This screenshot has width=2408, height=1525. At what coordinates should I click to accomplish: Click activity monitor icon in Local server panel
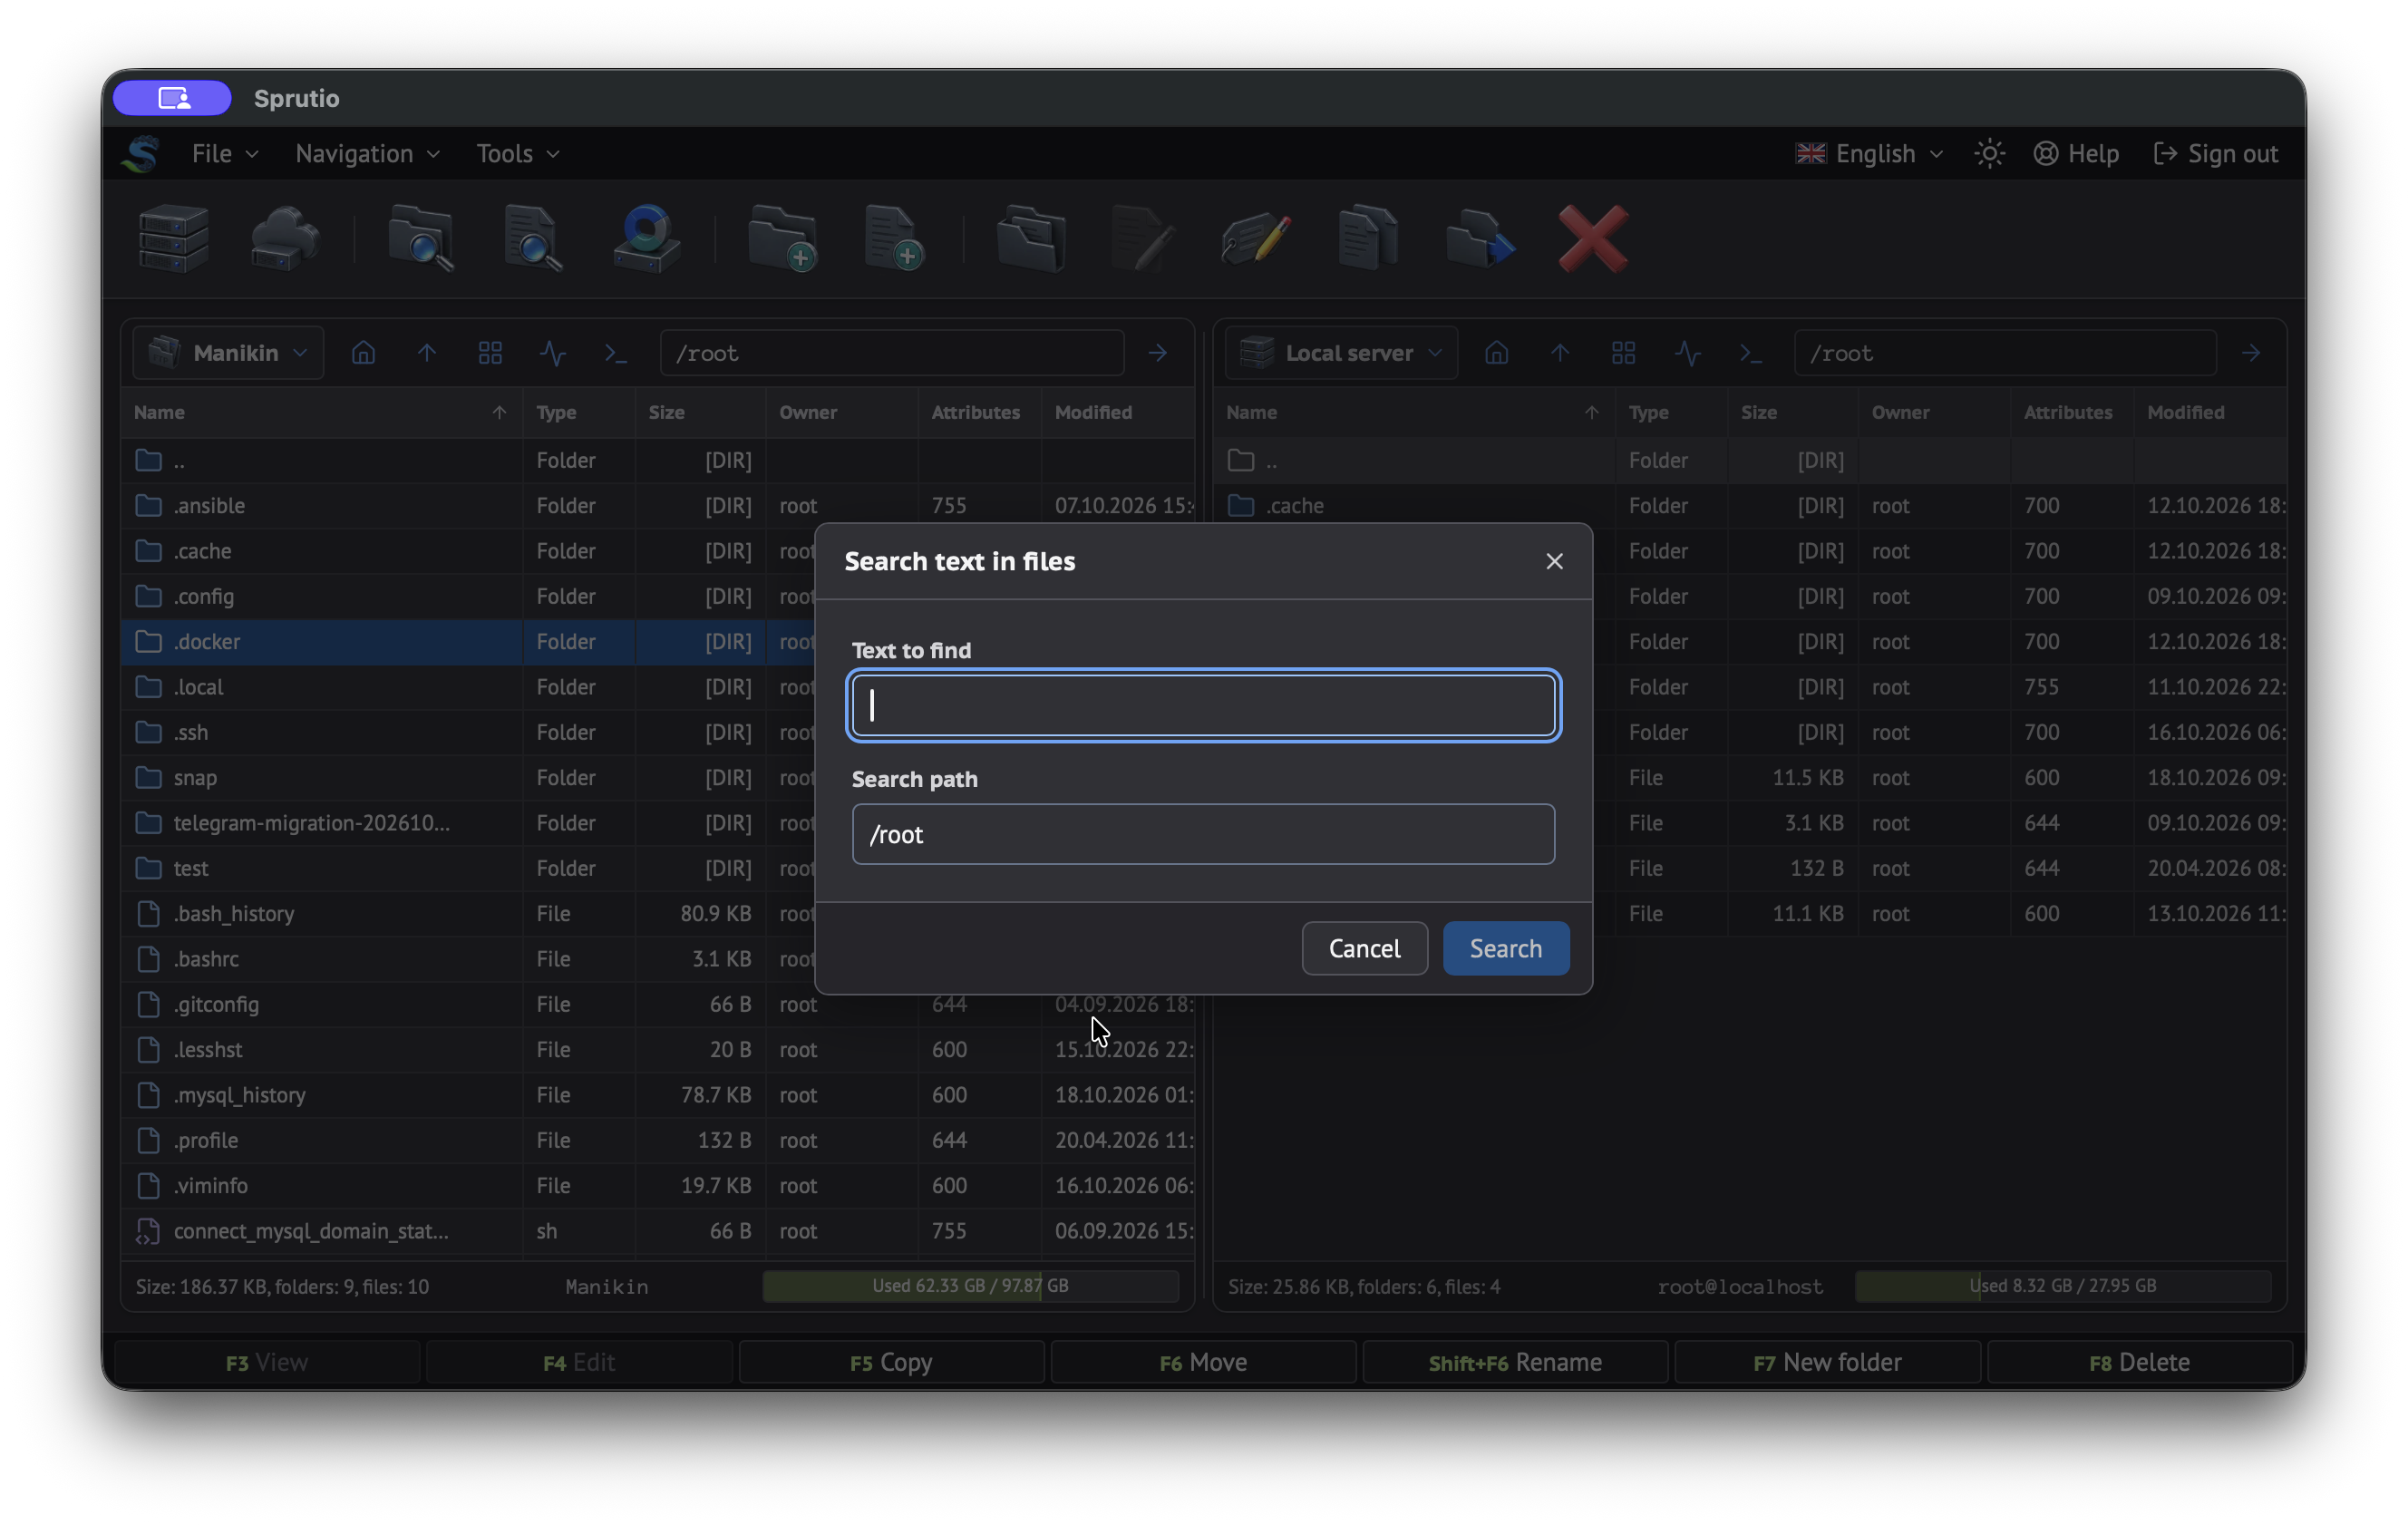pos(1688,353)
